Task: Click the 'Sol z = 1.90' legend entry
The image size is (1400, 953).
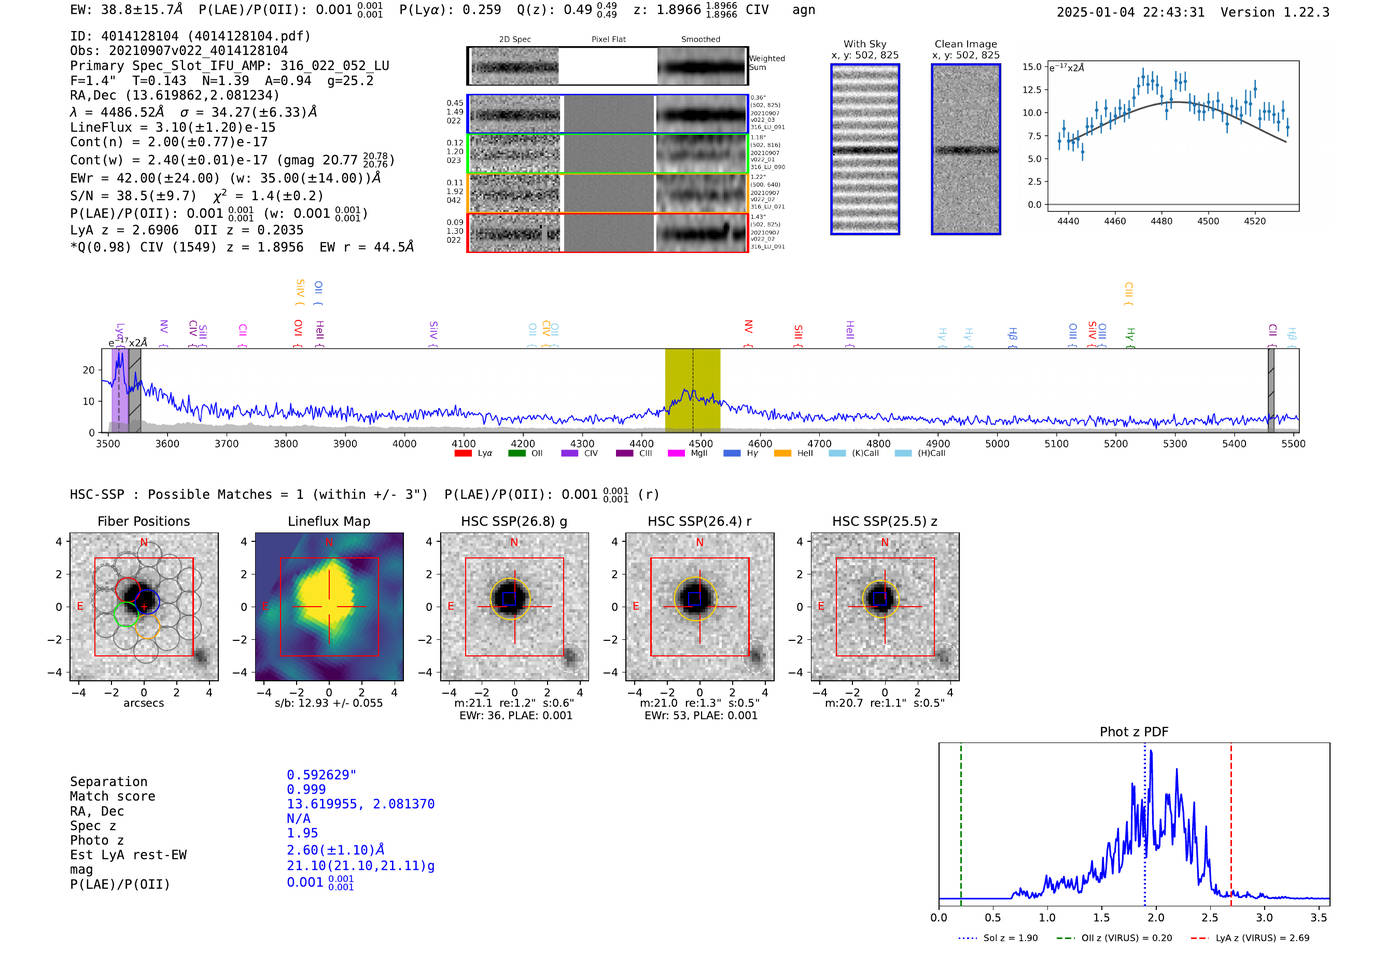Action: click(1000, 938)
